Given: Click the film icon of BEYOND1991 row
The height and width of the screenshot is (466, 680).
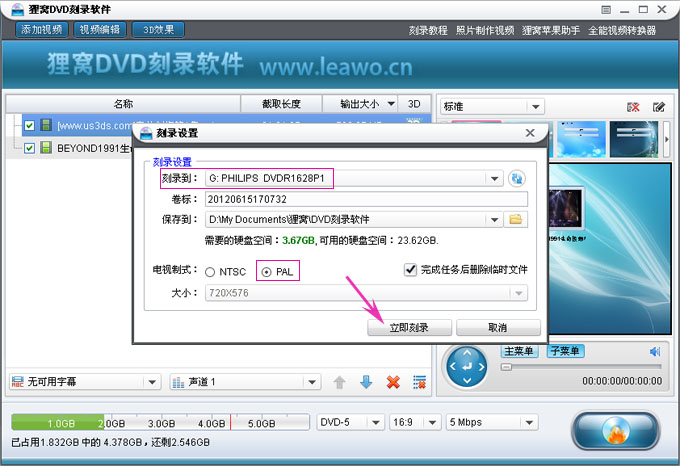Looking at the screenshot, I should [x=46, y=147].
